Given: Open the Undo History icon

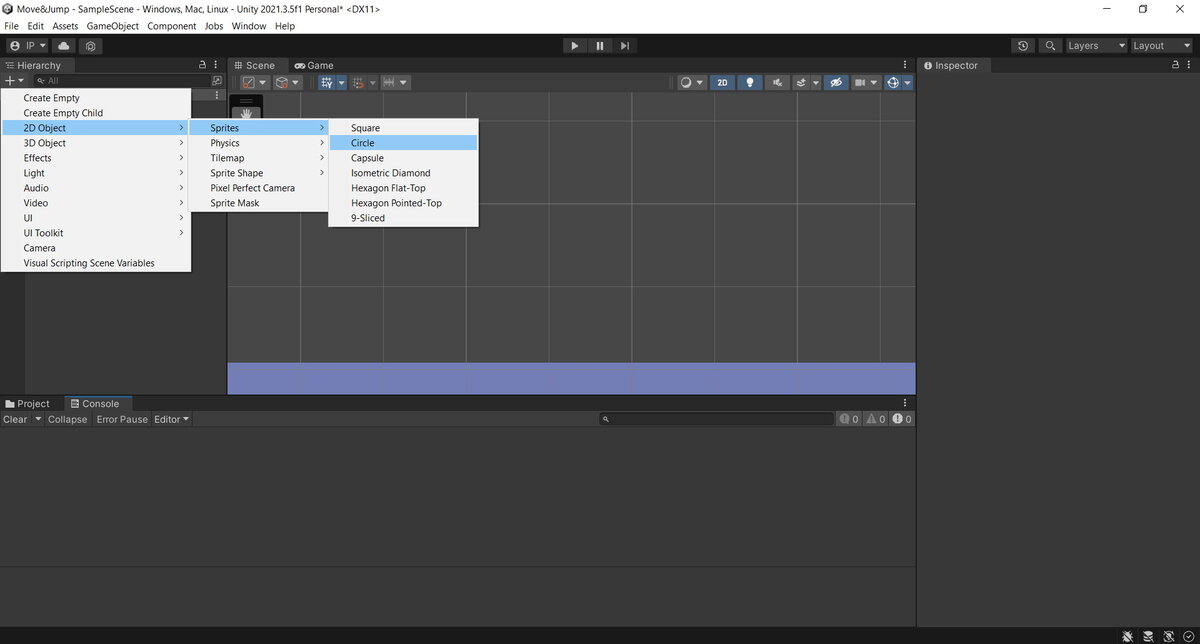Looking at the screenshot, I should (1023, 46).
